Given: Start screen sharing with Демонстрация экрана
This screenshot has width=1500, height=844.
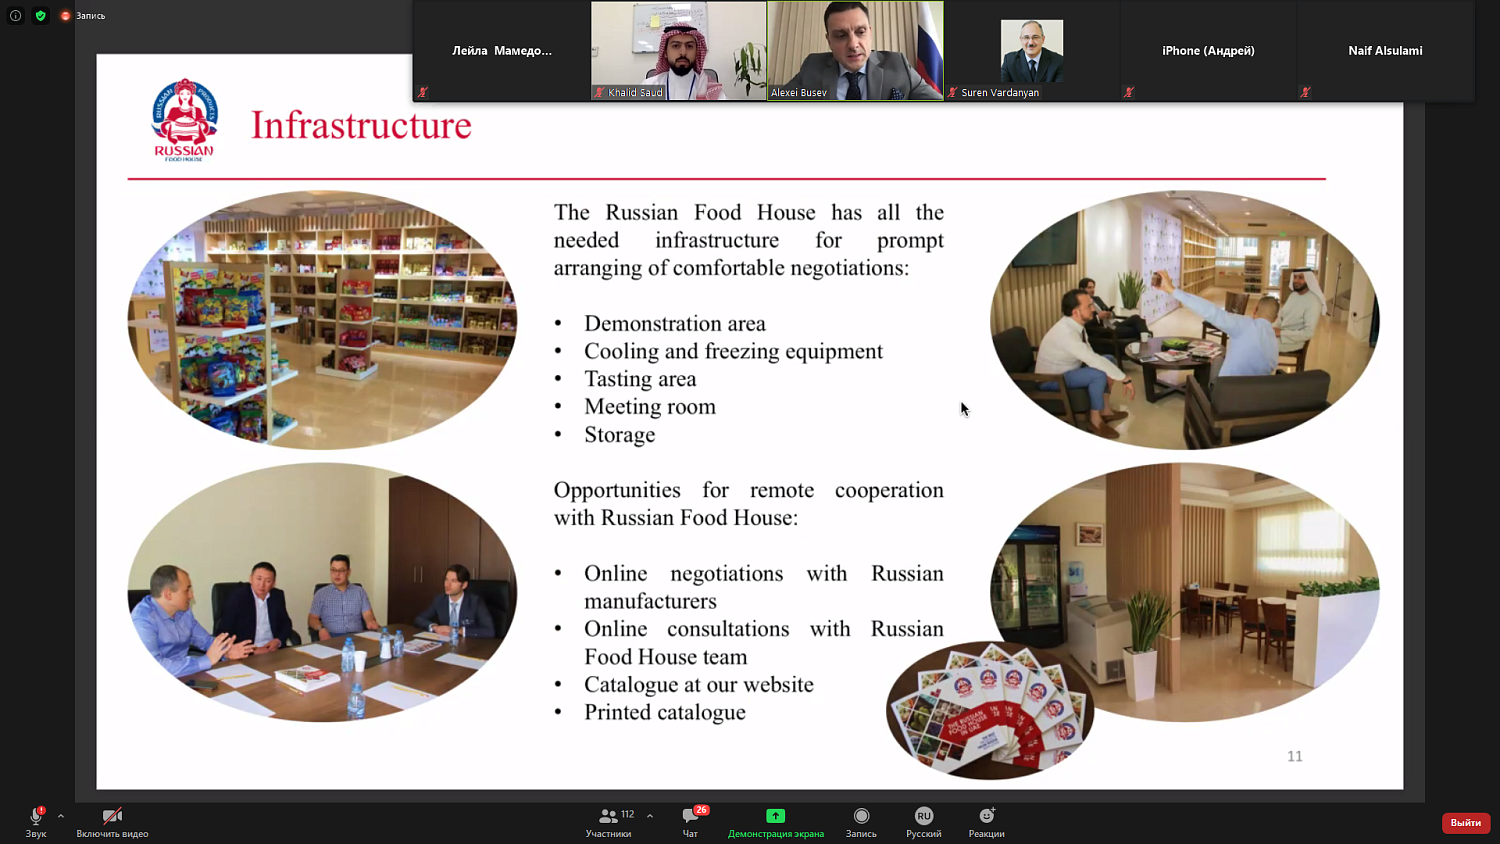Looking at the screenshot, I should pos(776,822).
